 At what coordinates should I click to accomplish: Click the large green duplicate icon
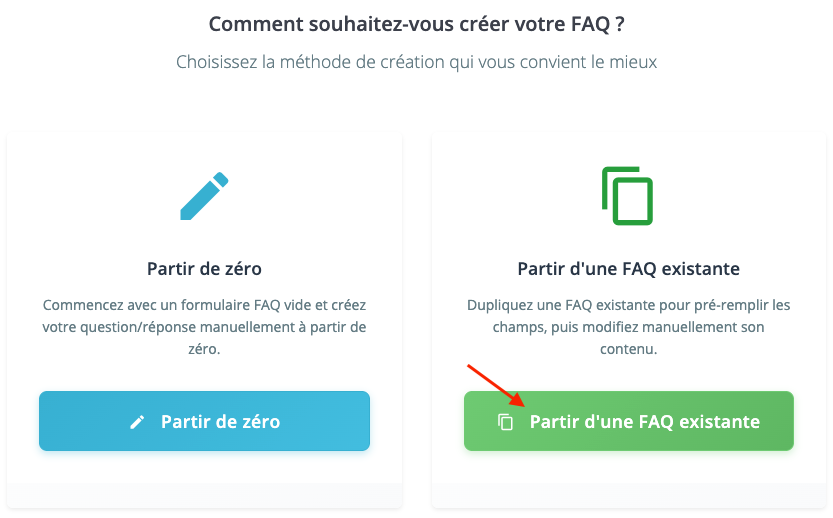(628, 196)
